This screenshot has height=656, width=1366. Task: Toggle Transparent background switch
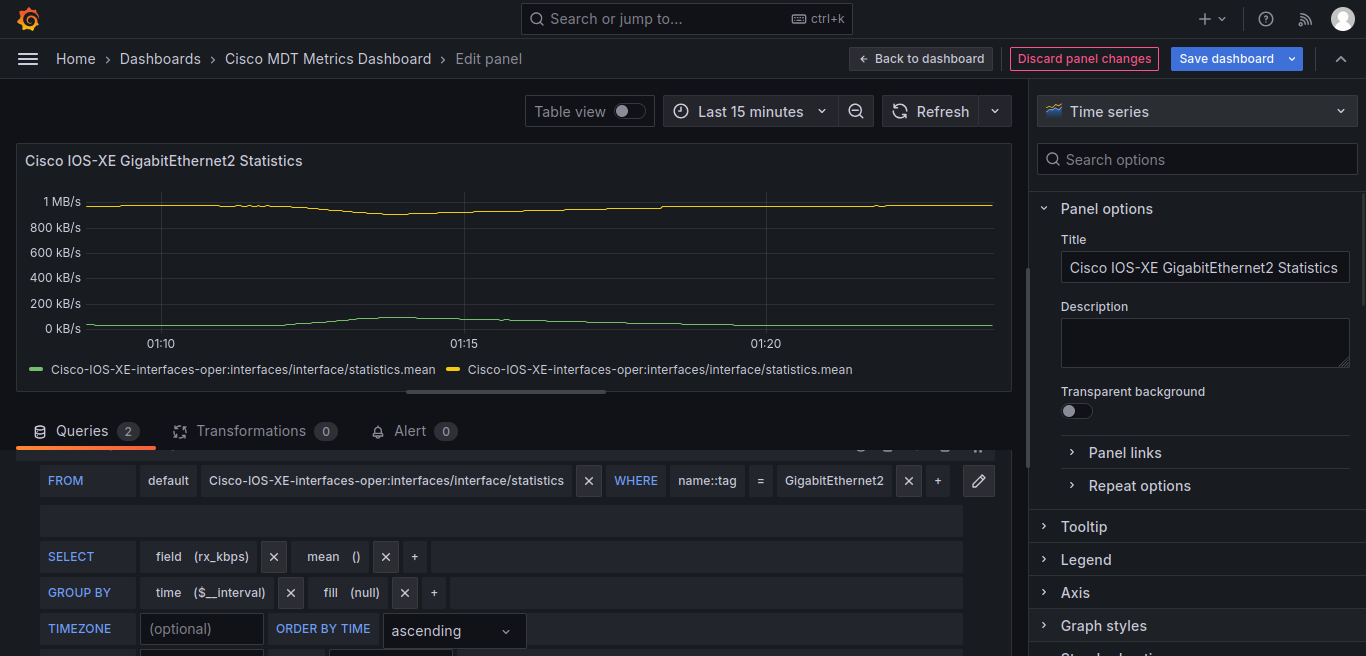tap(1077, 411)
